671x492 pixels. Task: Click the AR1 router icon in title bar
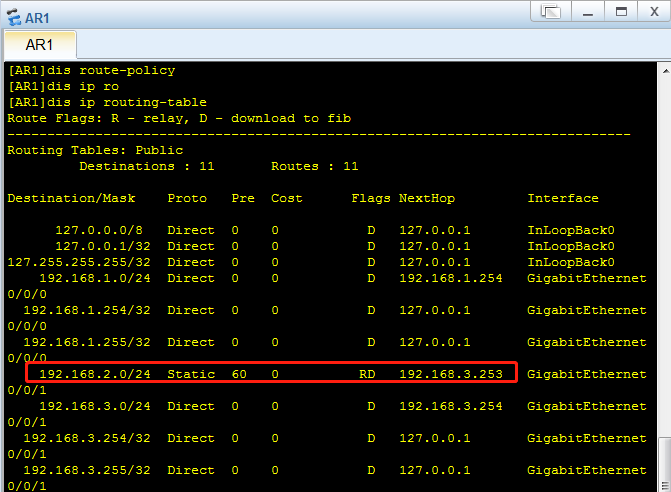14,17
